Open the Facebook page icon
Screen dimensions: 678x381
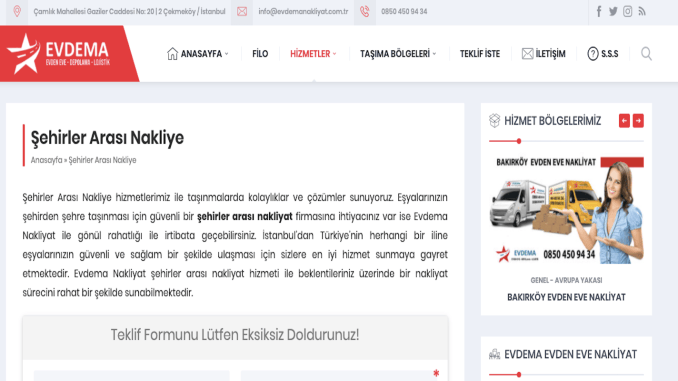pos(599,11)
